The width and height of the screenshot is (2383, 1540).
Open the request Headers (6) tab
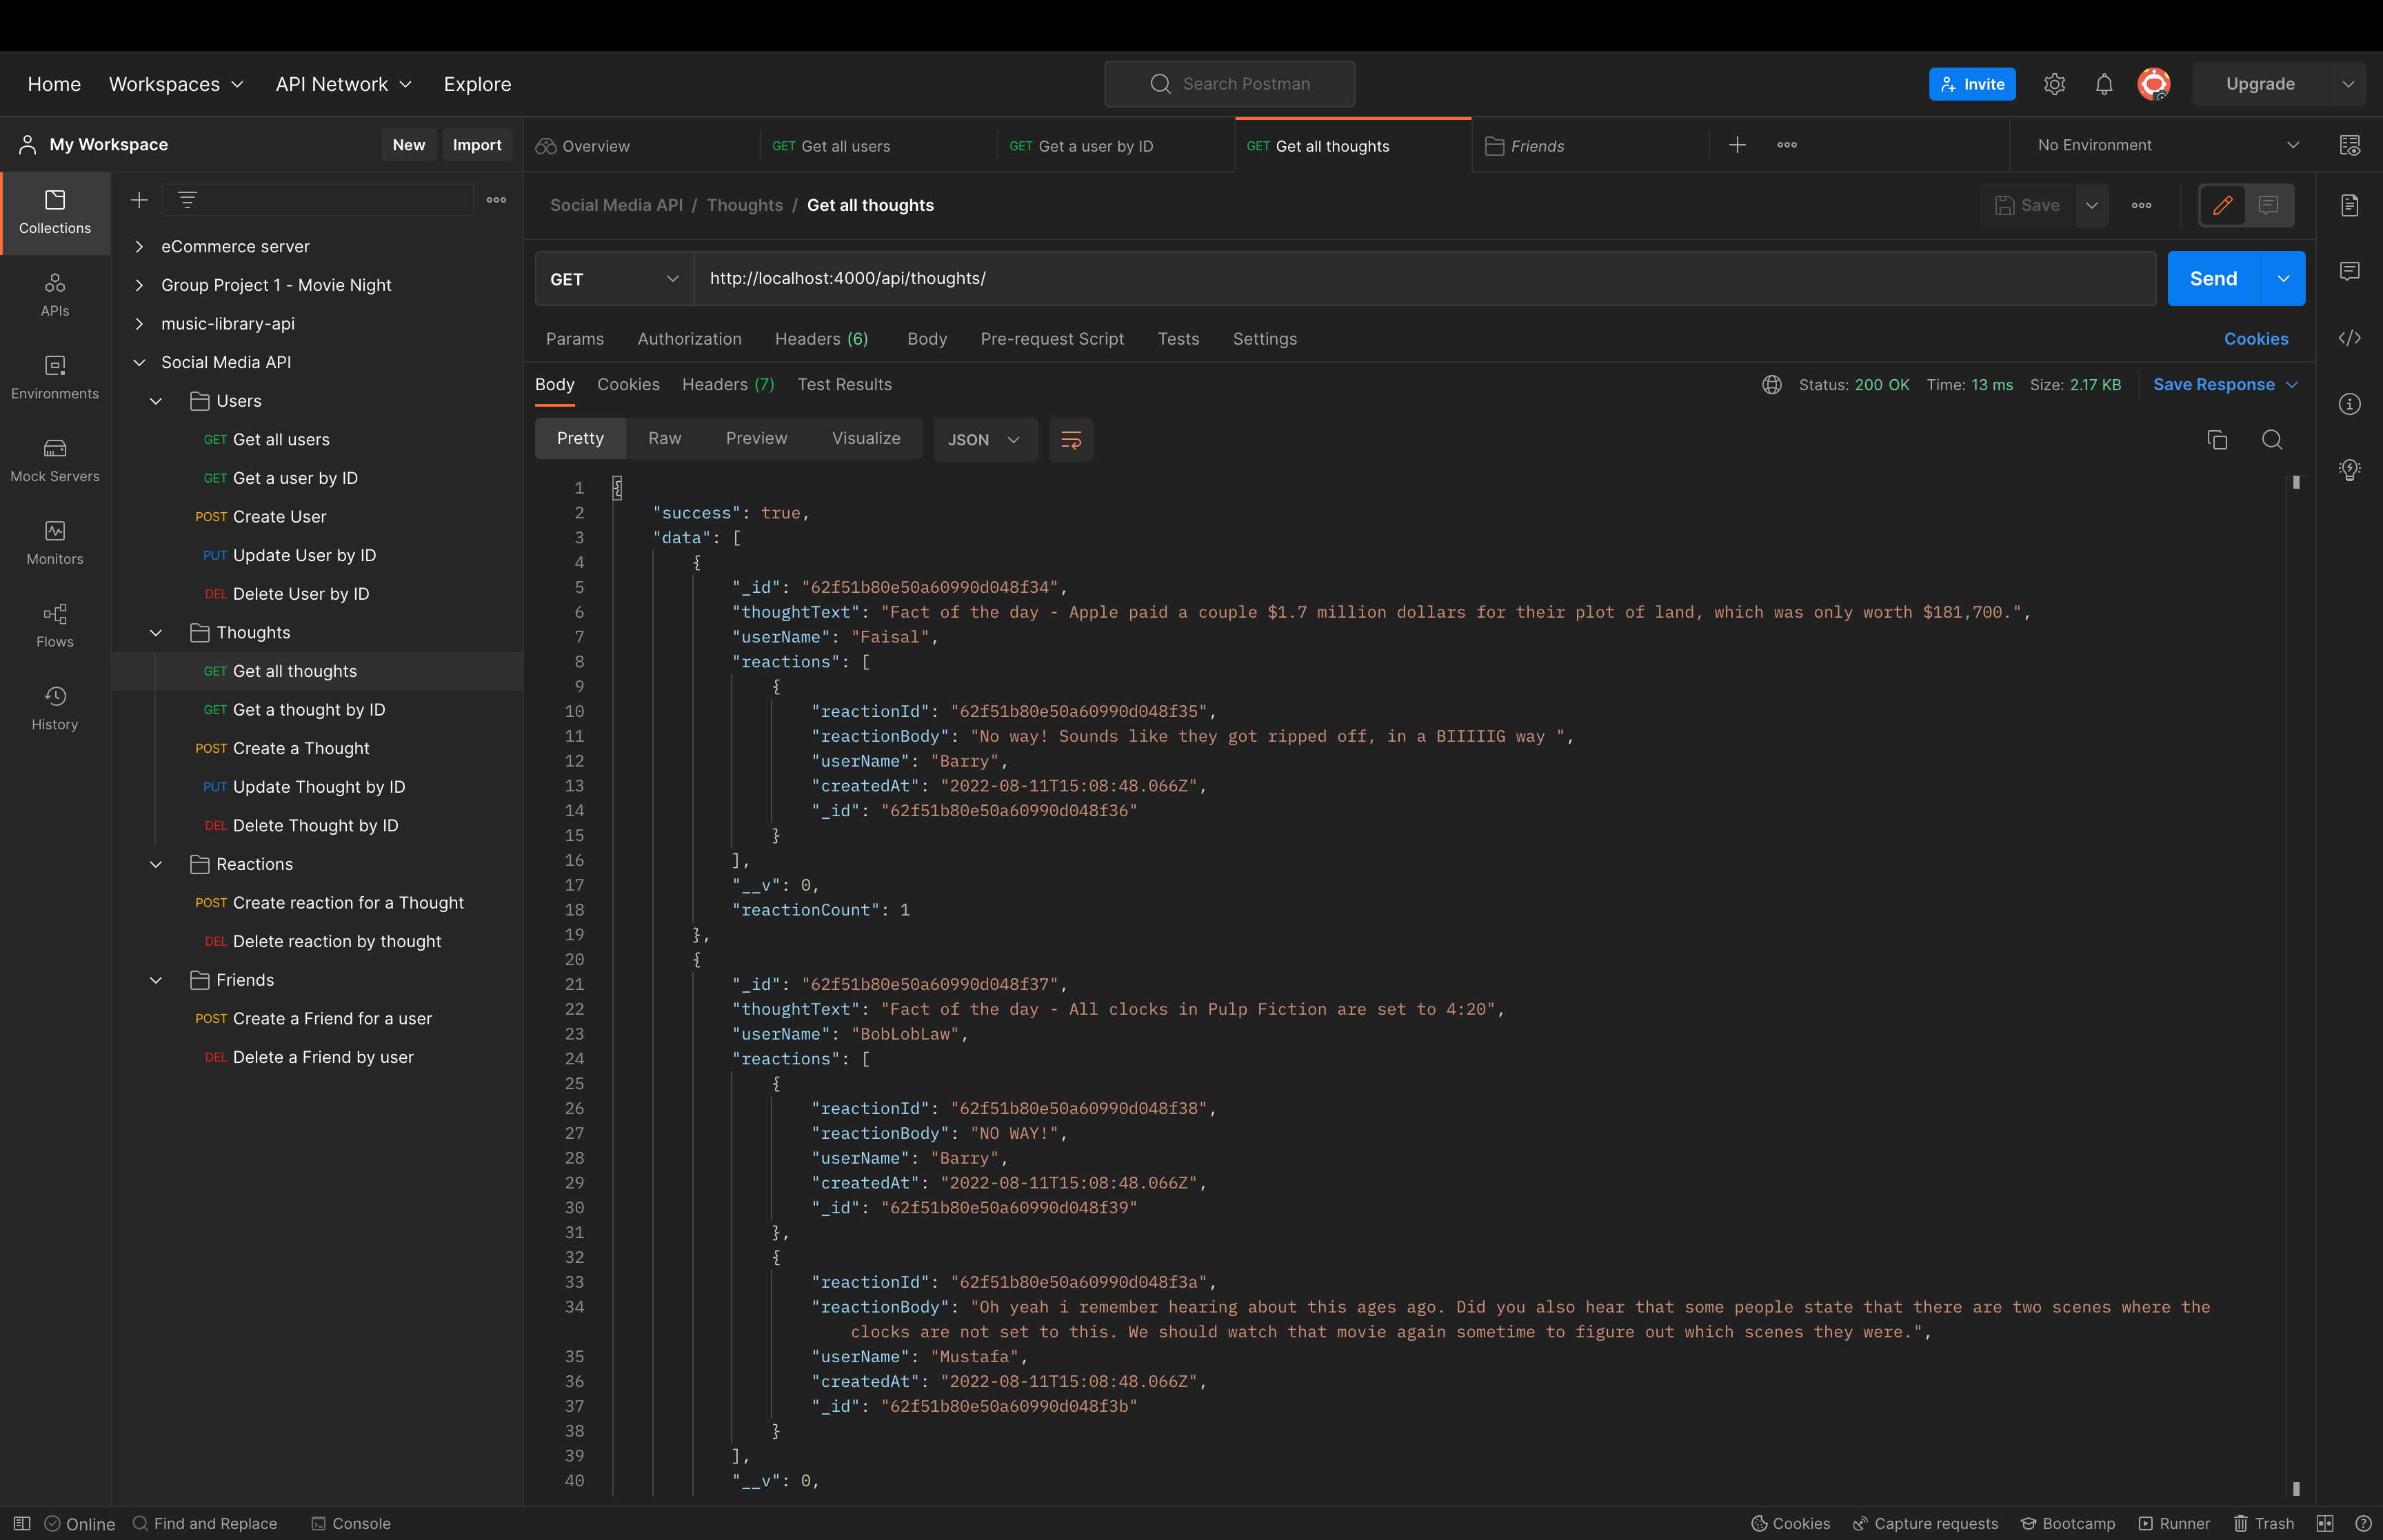(821, 339)
